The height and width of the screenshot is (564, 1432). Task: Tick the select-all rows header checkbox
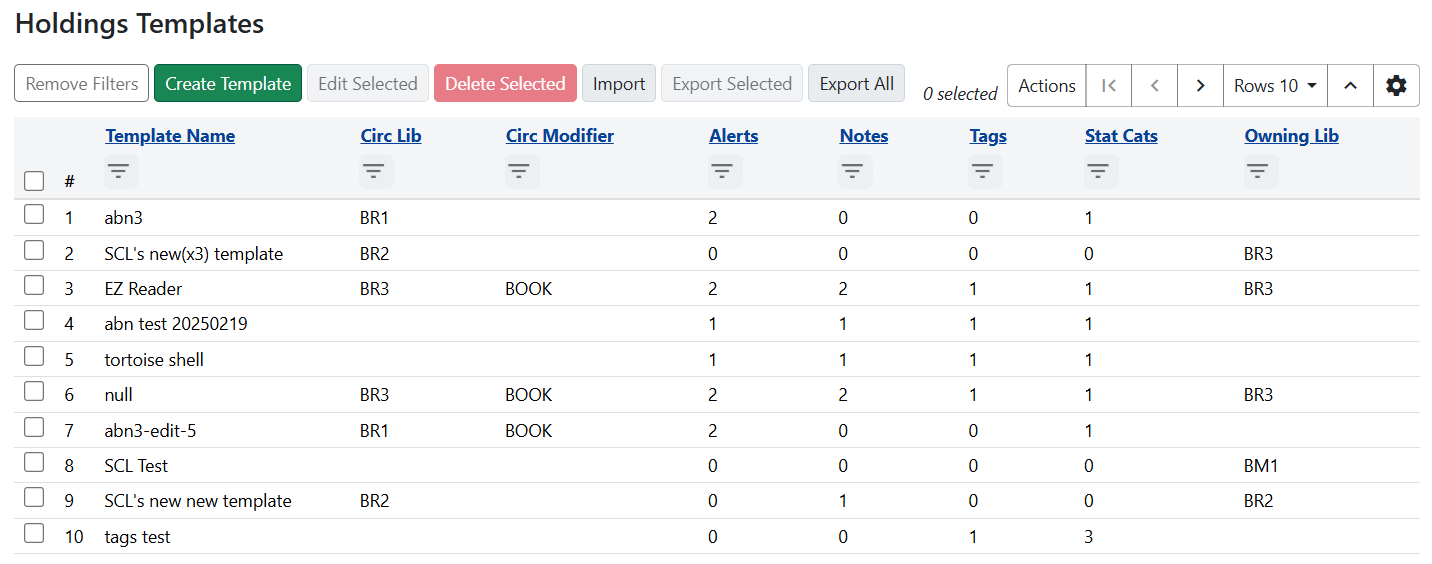[x=34, y=181]
